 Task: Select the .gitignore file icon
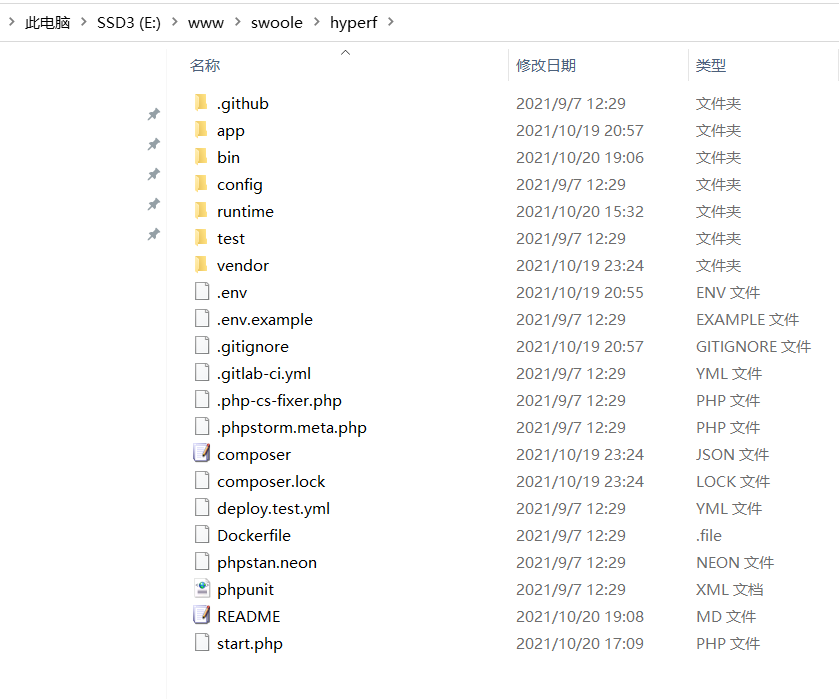tap(202, 346)
